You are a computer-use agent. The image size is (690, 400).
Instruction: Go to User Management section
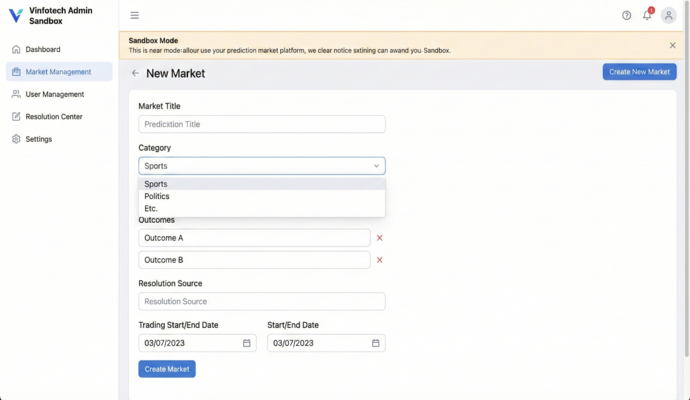[54, 94]
